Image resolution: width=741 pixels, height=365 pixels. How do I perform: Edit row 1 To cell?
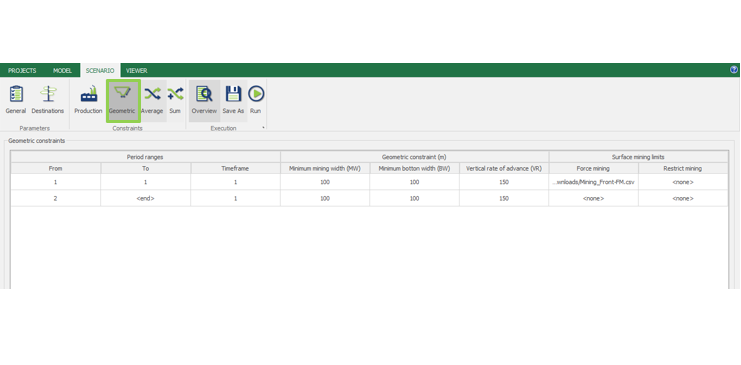146,182
